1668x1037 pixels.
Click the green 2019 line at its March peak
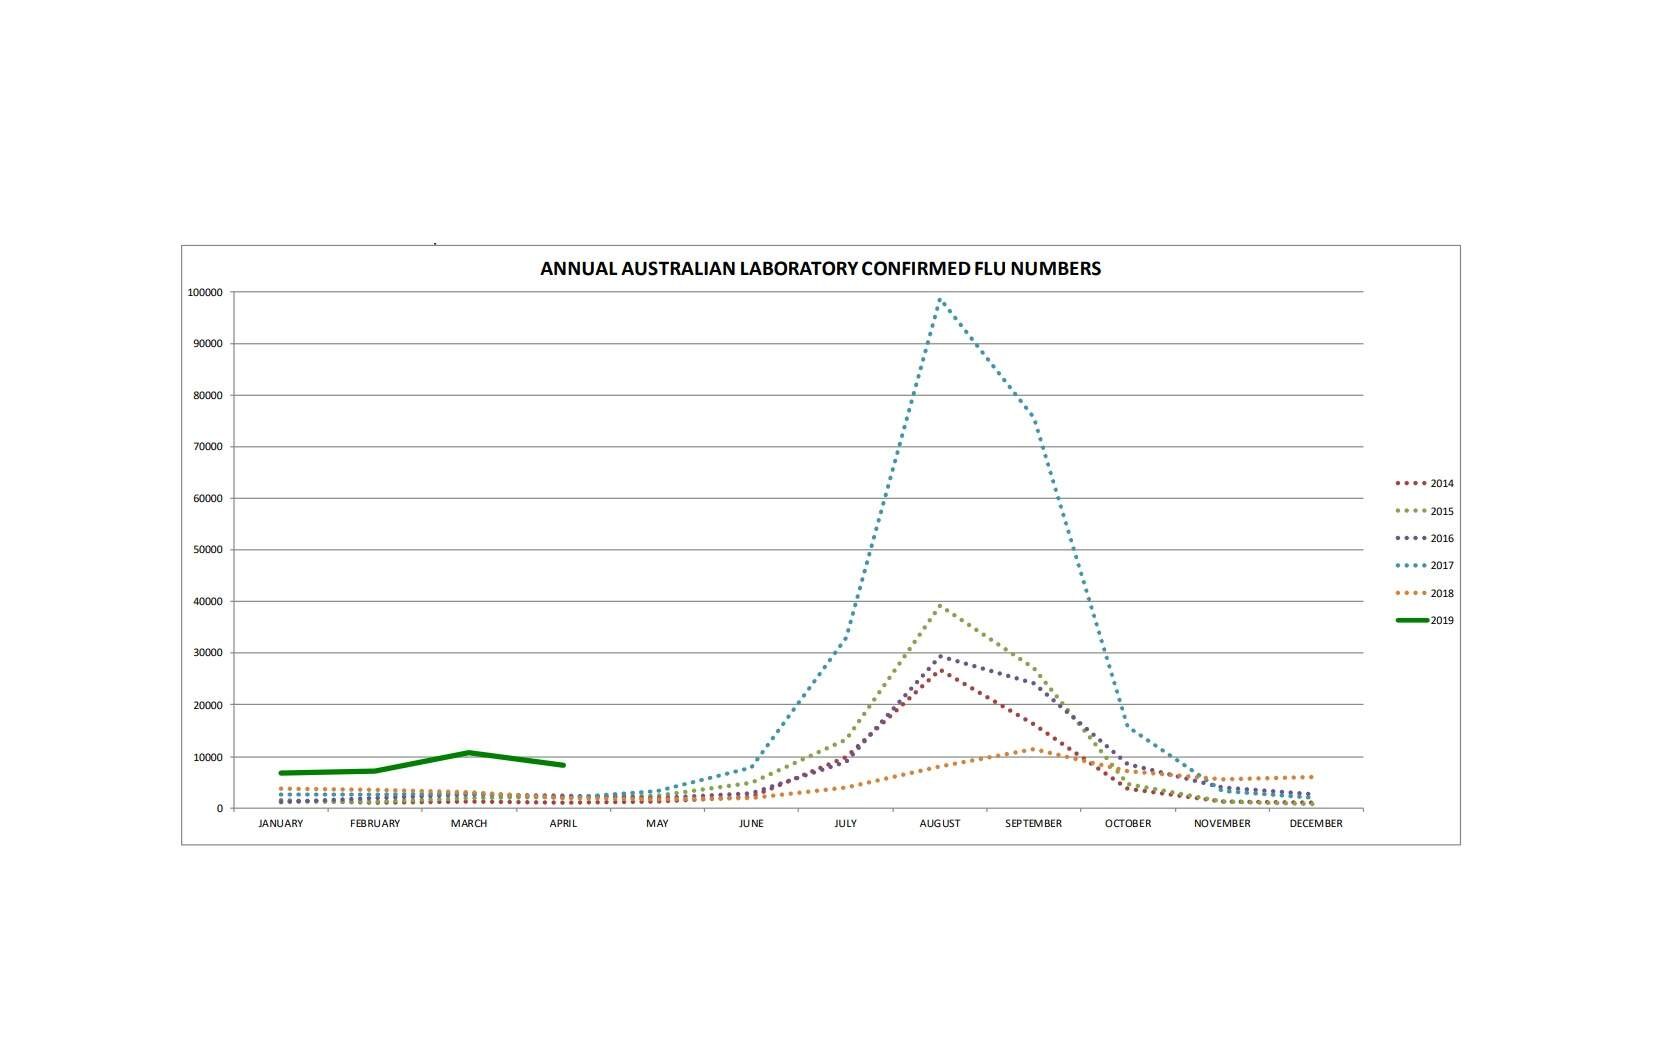[x=468, y=751]
